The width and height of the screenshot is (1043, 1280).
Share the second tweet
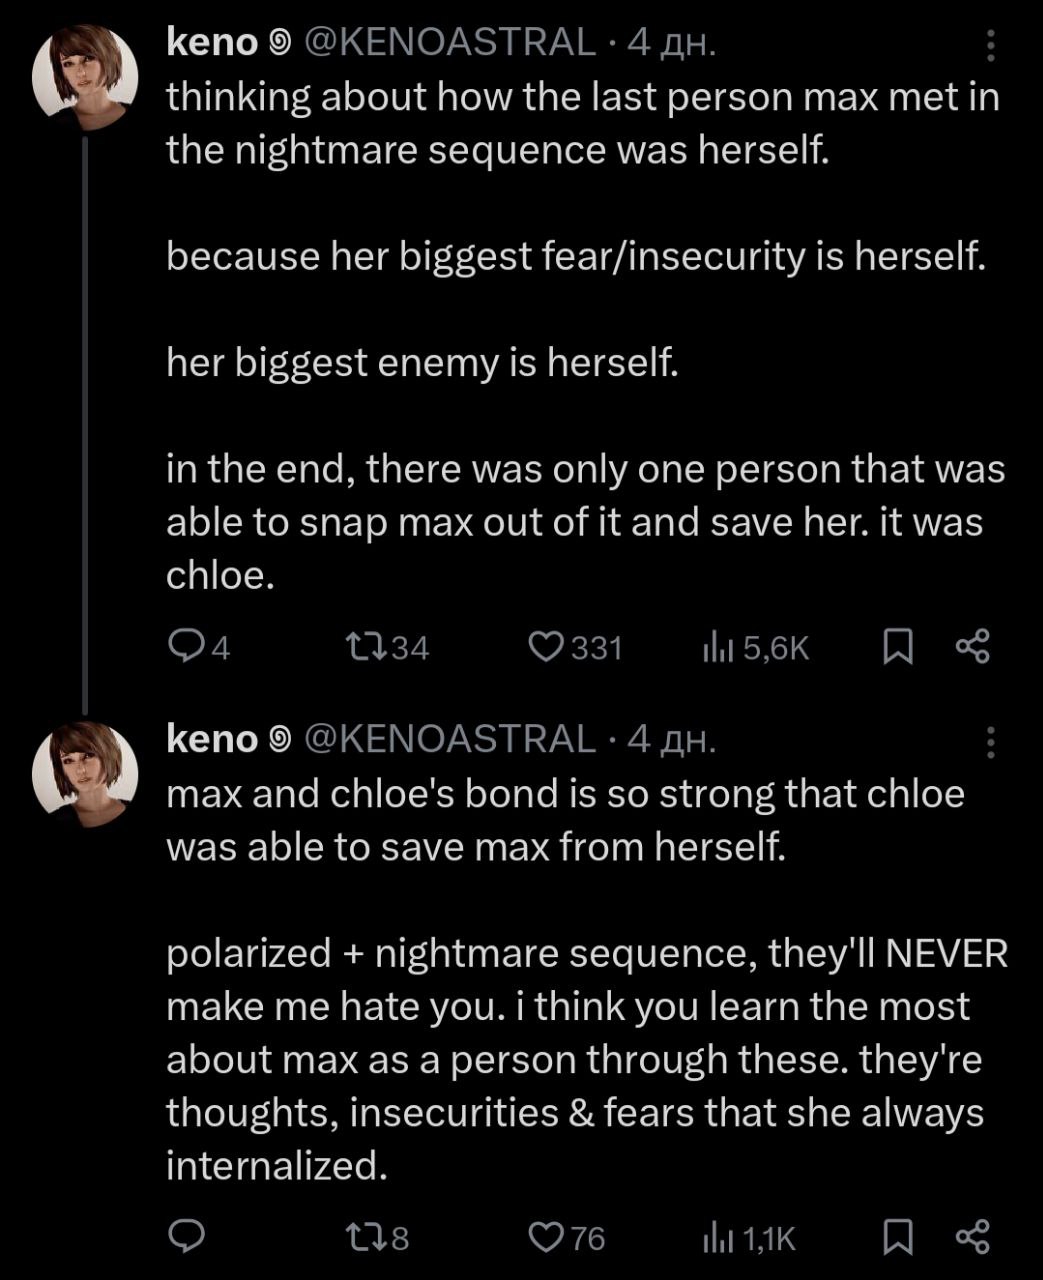point(972,1238)
